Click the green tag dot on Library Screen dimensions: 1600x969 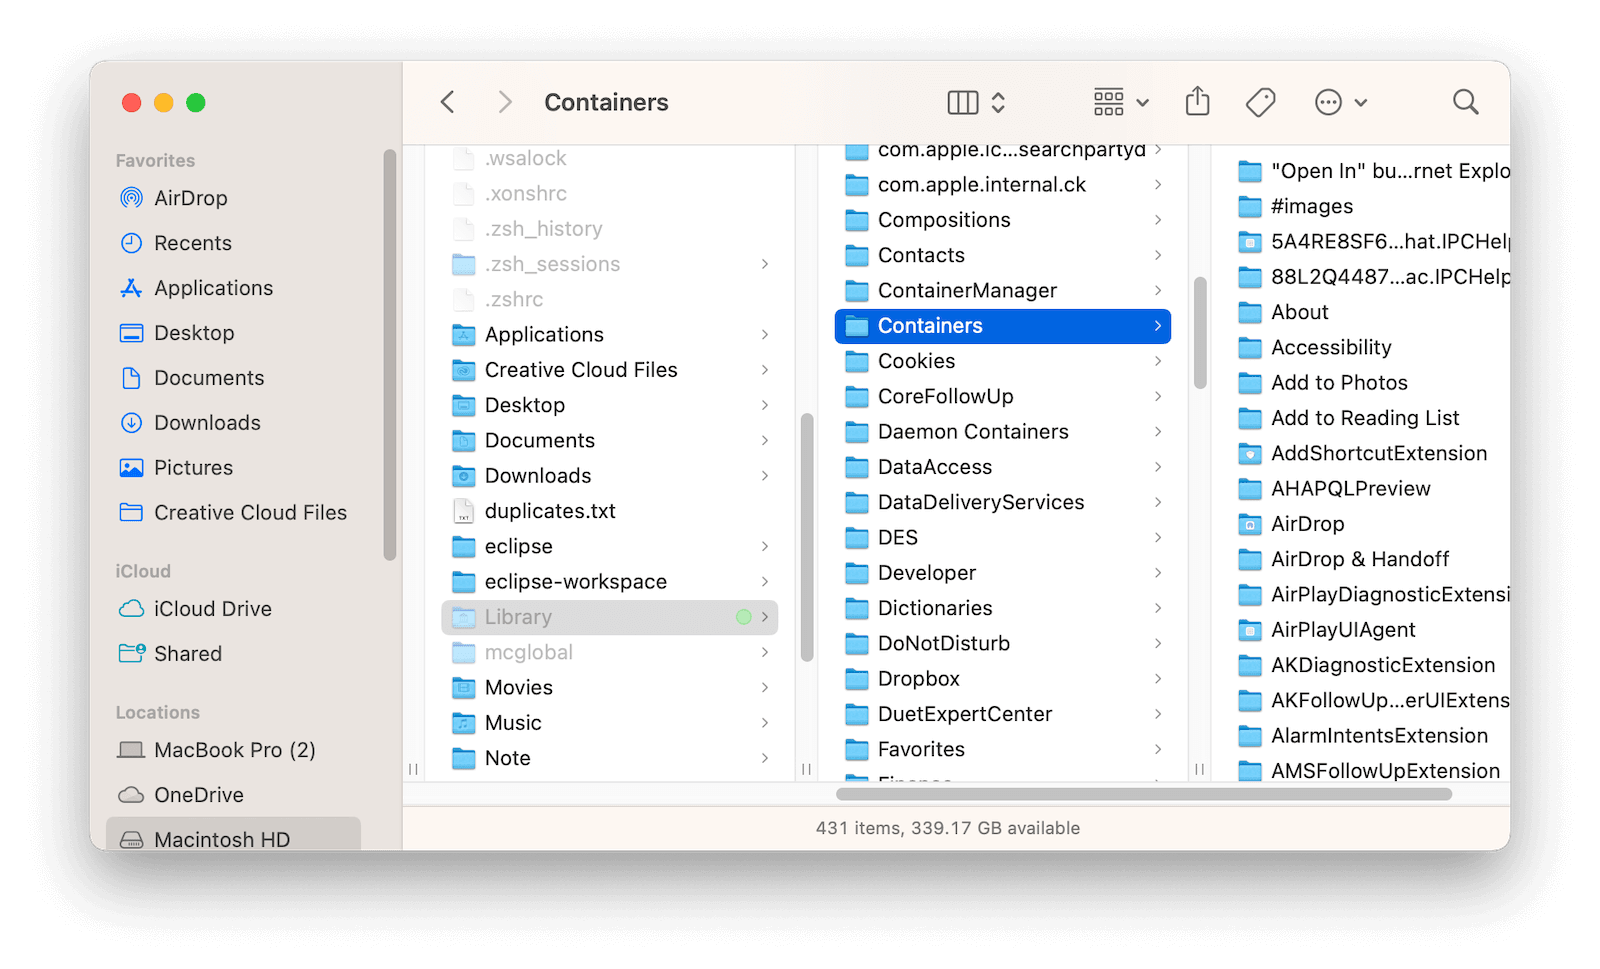coord(743,617)
